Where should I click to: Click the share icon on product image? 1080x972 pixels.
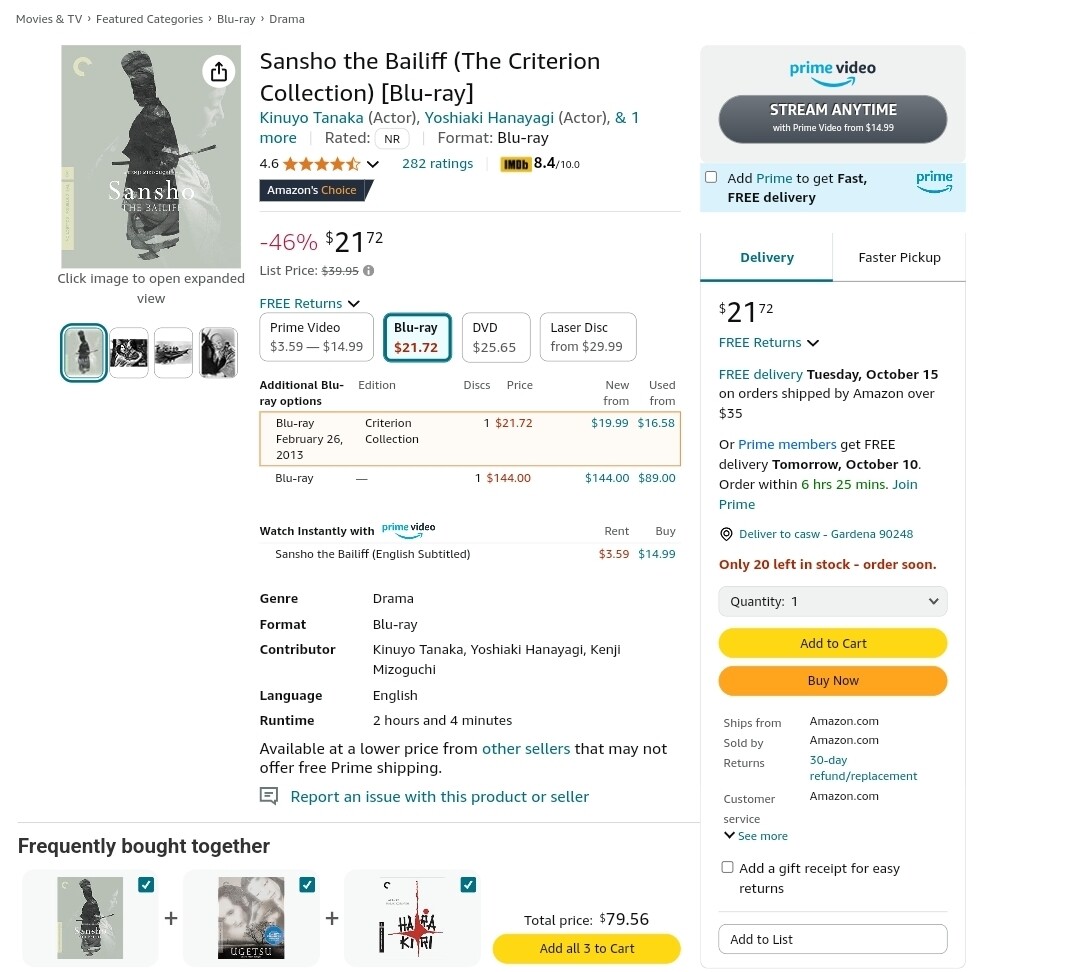point(219,71)
